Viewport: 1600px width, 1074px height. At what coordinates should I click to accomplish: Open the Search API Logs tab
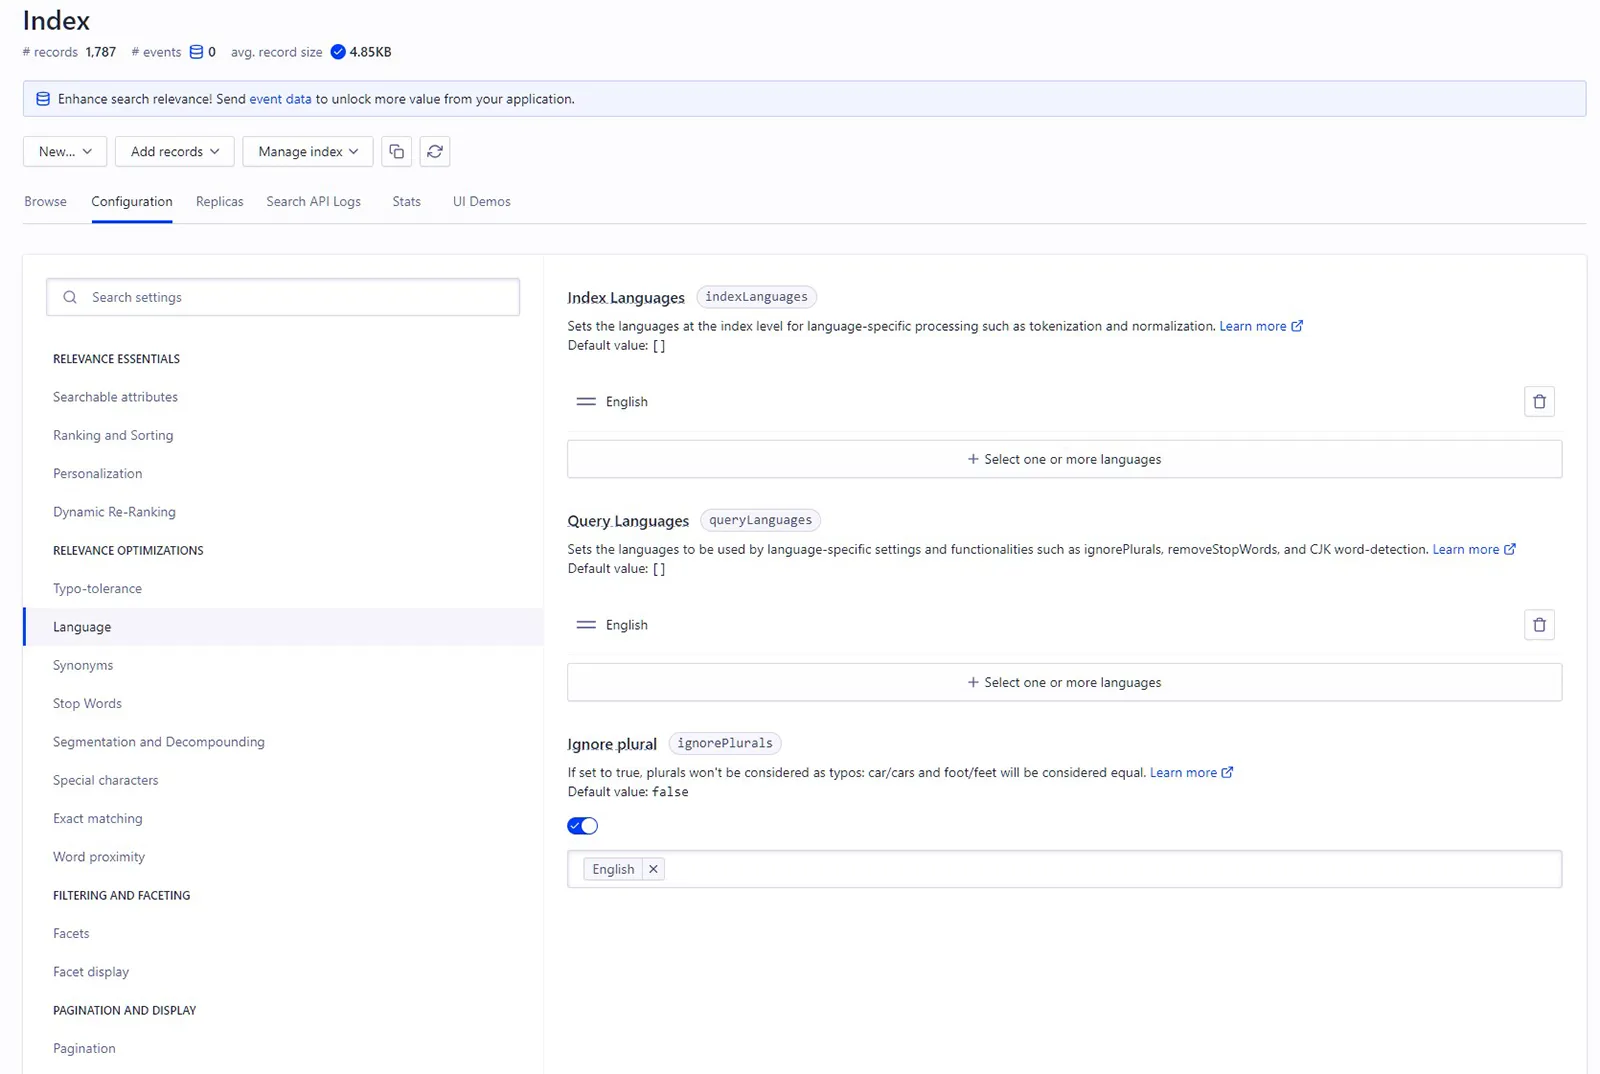tap(313, 202)
